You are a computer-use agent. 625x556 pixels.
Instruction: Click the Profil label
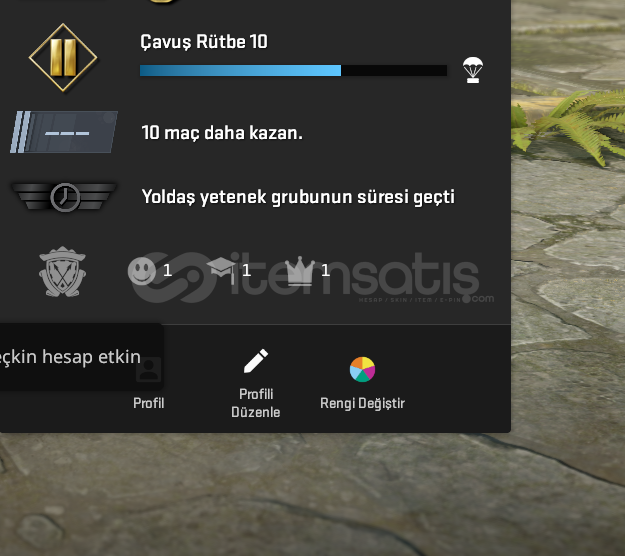[149, 403]
